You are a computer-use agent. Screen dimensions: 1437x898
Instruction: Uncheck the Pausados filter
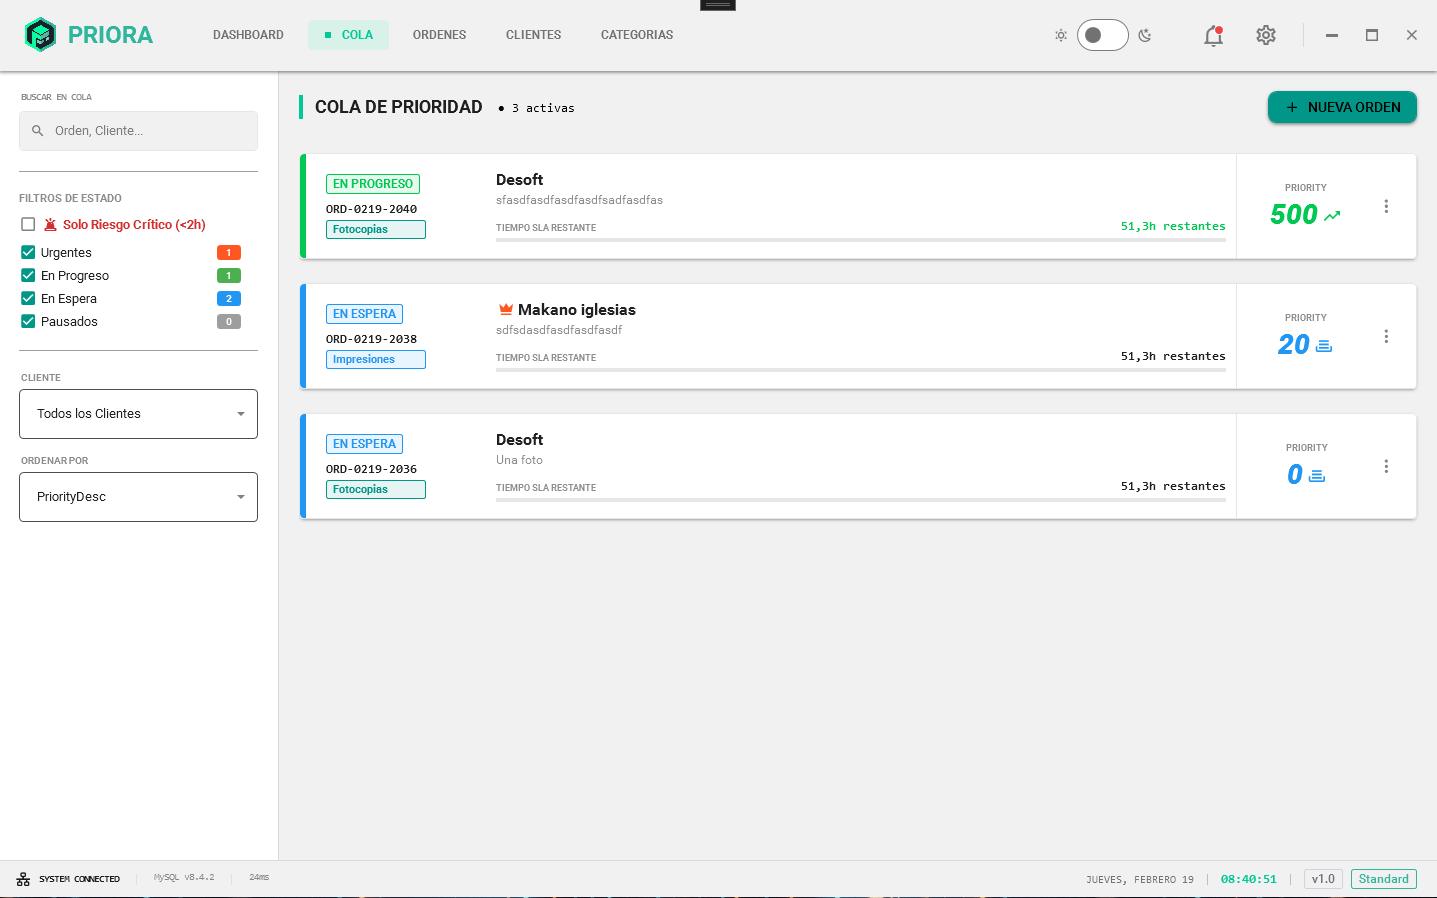28,322
